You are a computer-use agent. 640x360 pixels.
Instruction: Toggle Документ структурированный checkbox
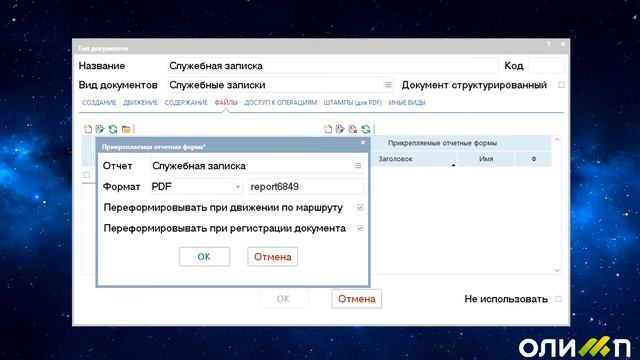point(562,85)
